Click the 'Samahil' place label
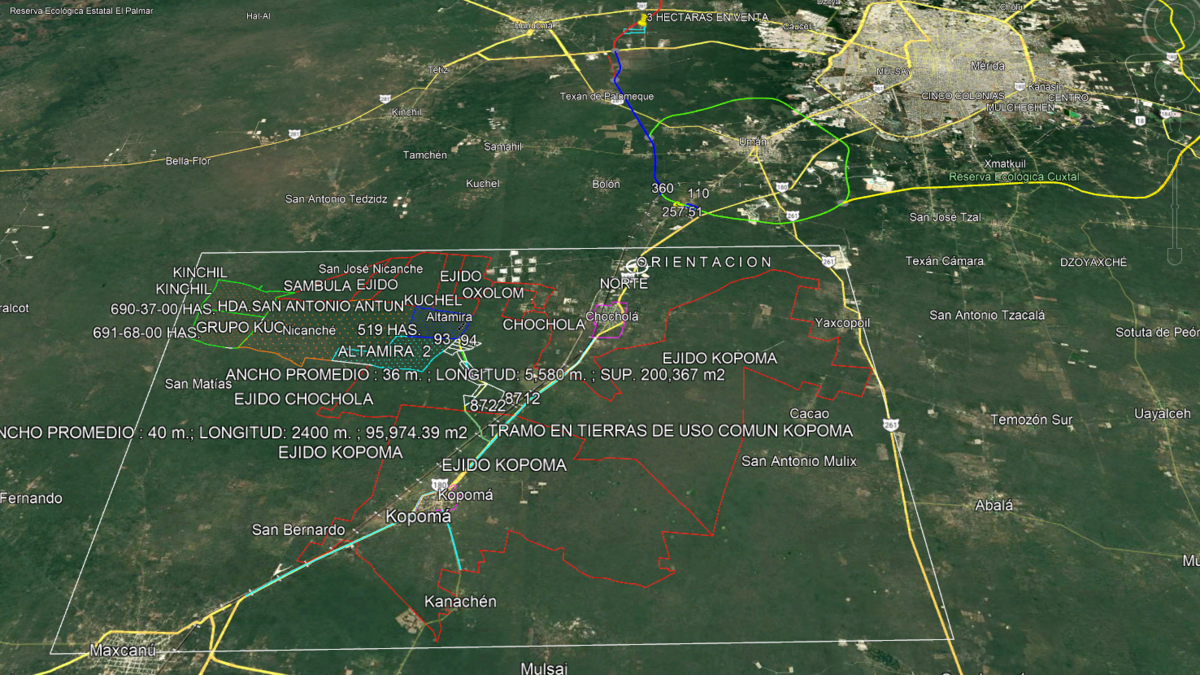Image resolution: width=1200 pixels, height=675 pixels. click(x=503, y=146)
